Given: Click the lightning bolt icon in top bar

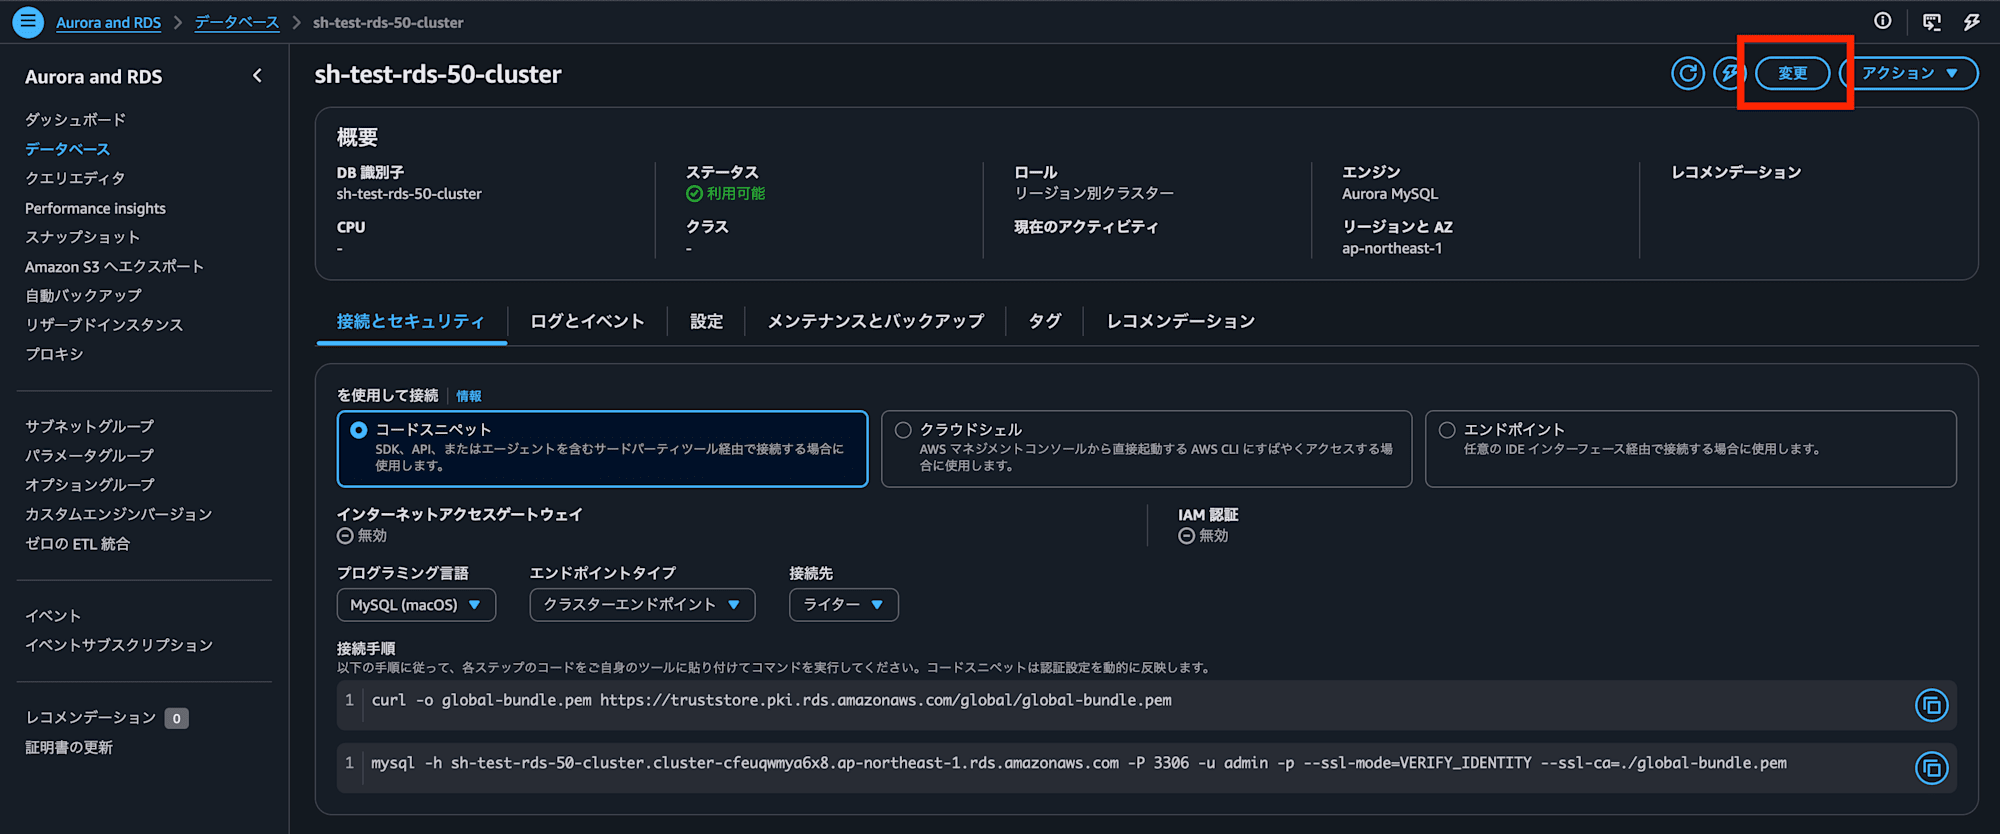Looking at the screenshot, I should 1972,21.
